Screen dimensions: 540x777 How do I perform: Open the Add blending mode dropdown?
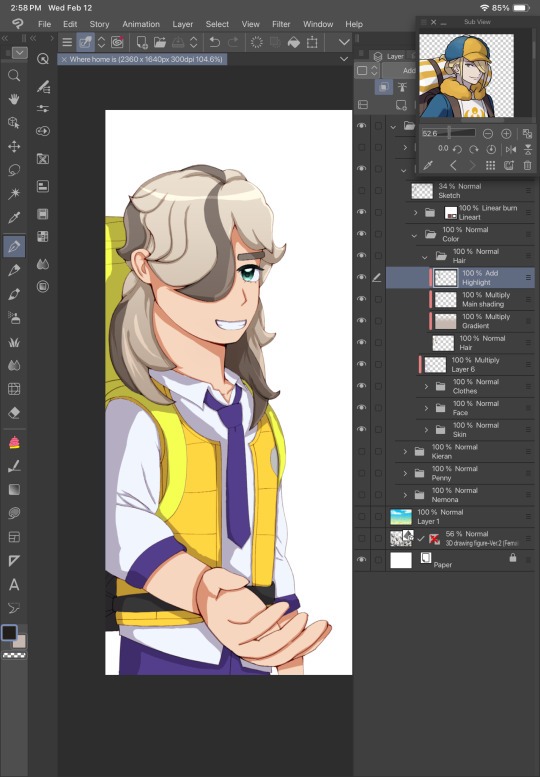point(399,71)
